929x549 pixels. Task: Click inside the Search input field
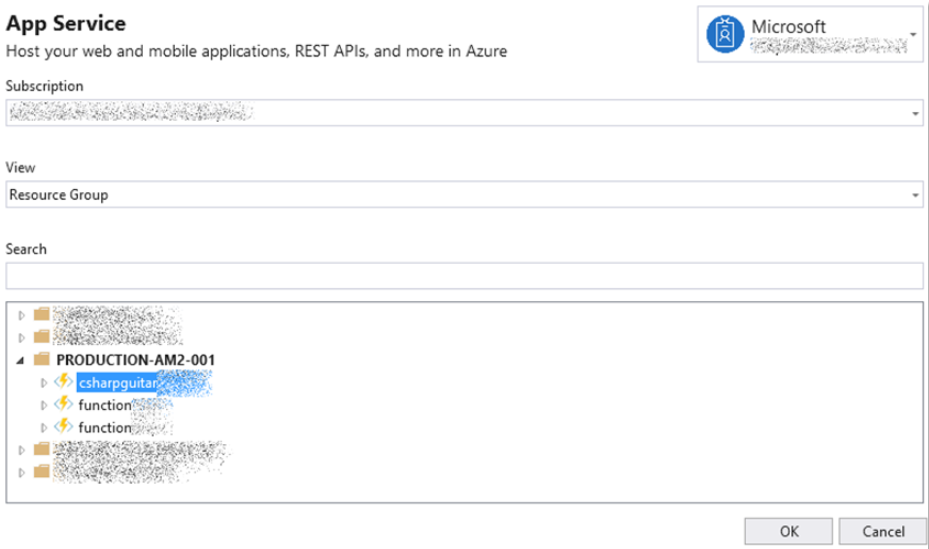coord(464,276)
